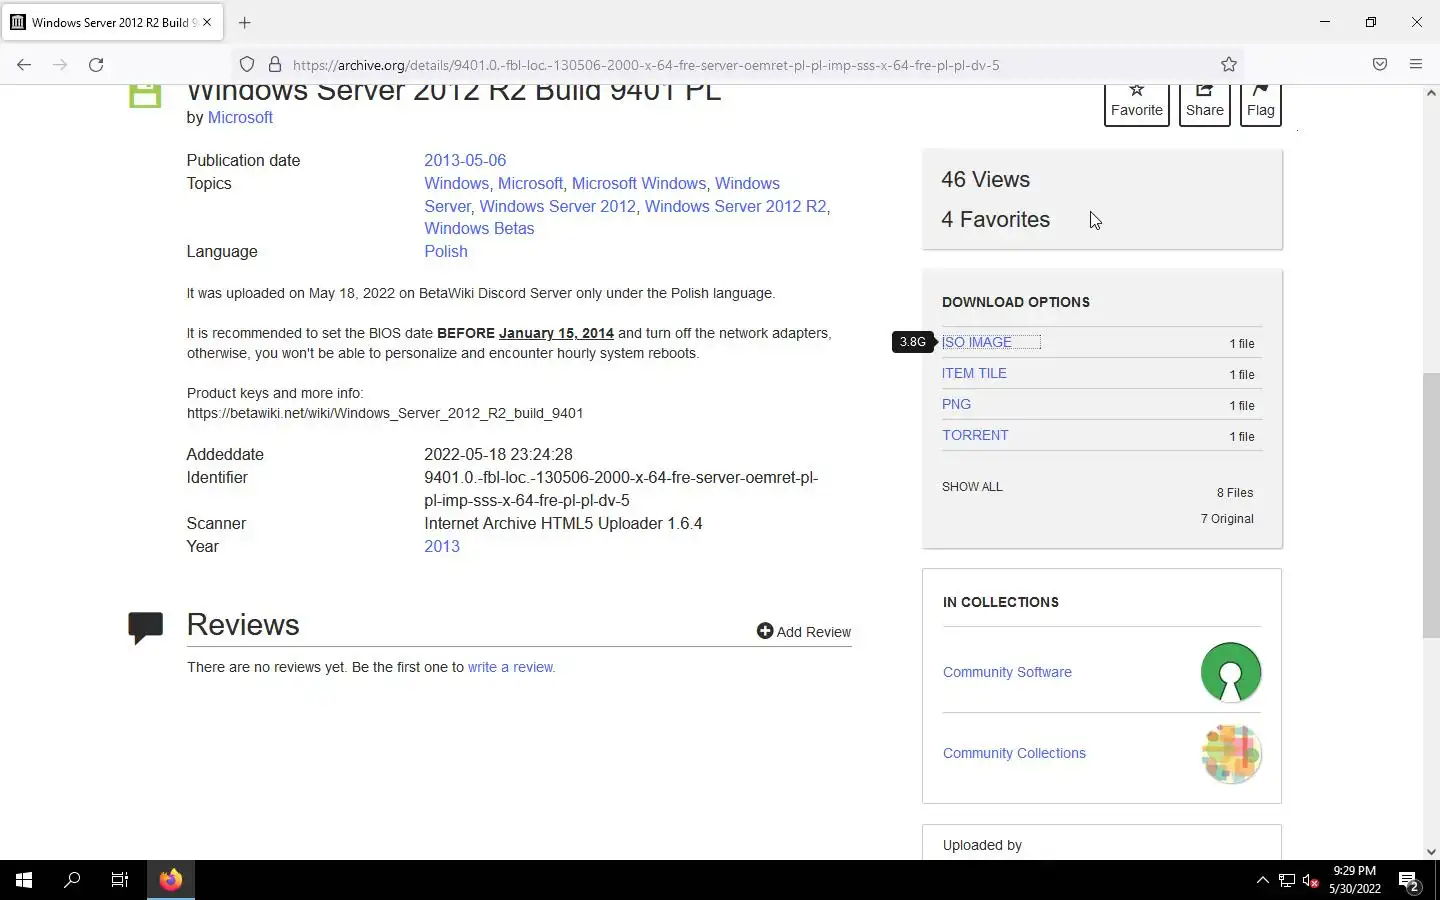
Task: Click the Reviews speech bubble icon
Action: click(145, 627)
